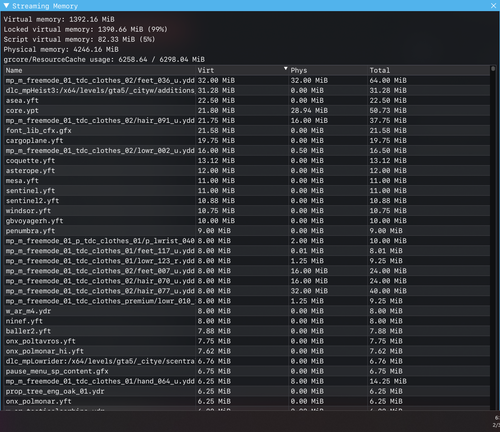Screen dimensions: 500x432
Task: Select the asterope.yft row
Action: click(247, 171)
